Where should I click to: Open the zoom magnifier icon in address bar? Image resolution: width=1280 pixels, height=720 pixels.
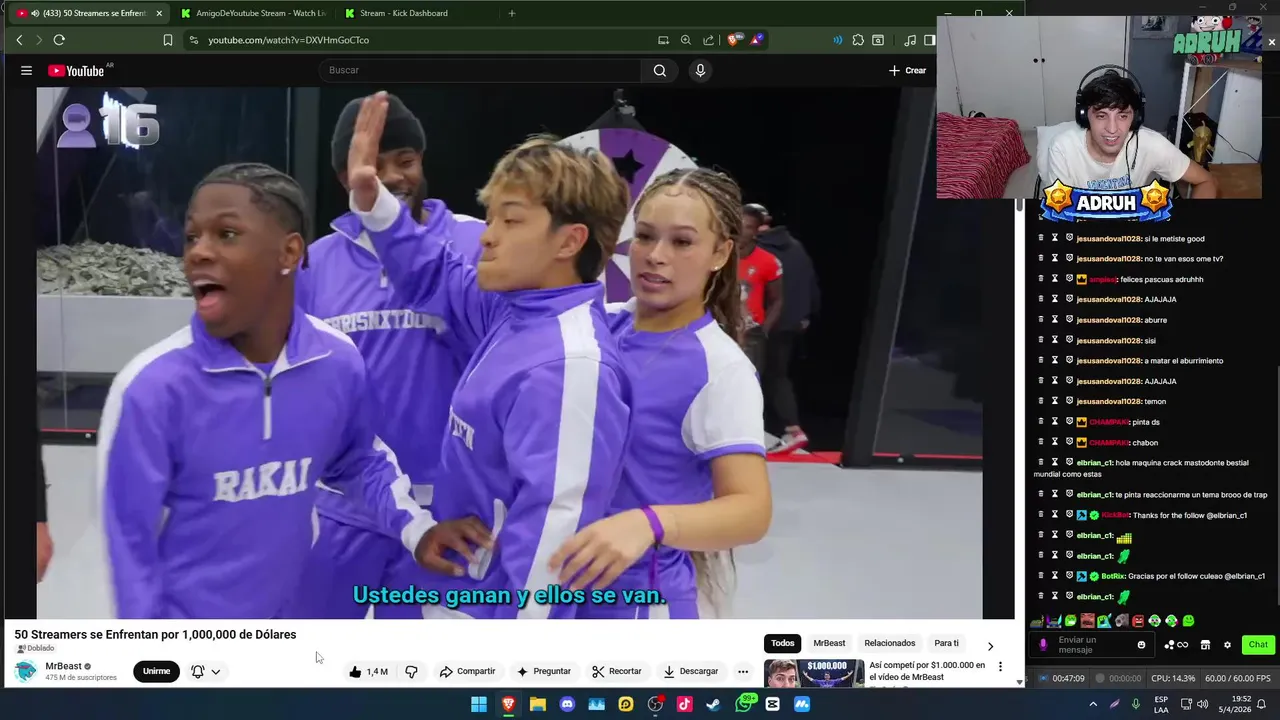coord(686,40)
